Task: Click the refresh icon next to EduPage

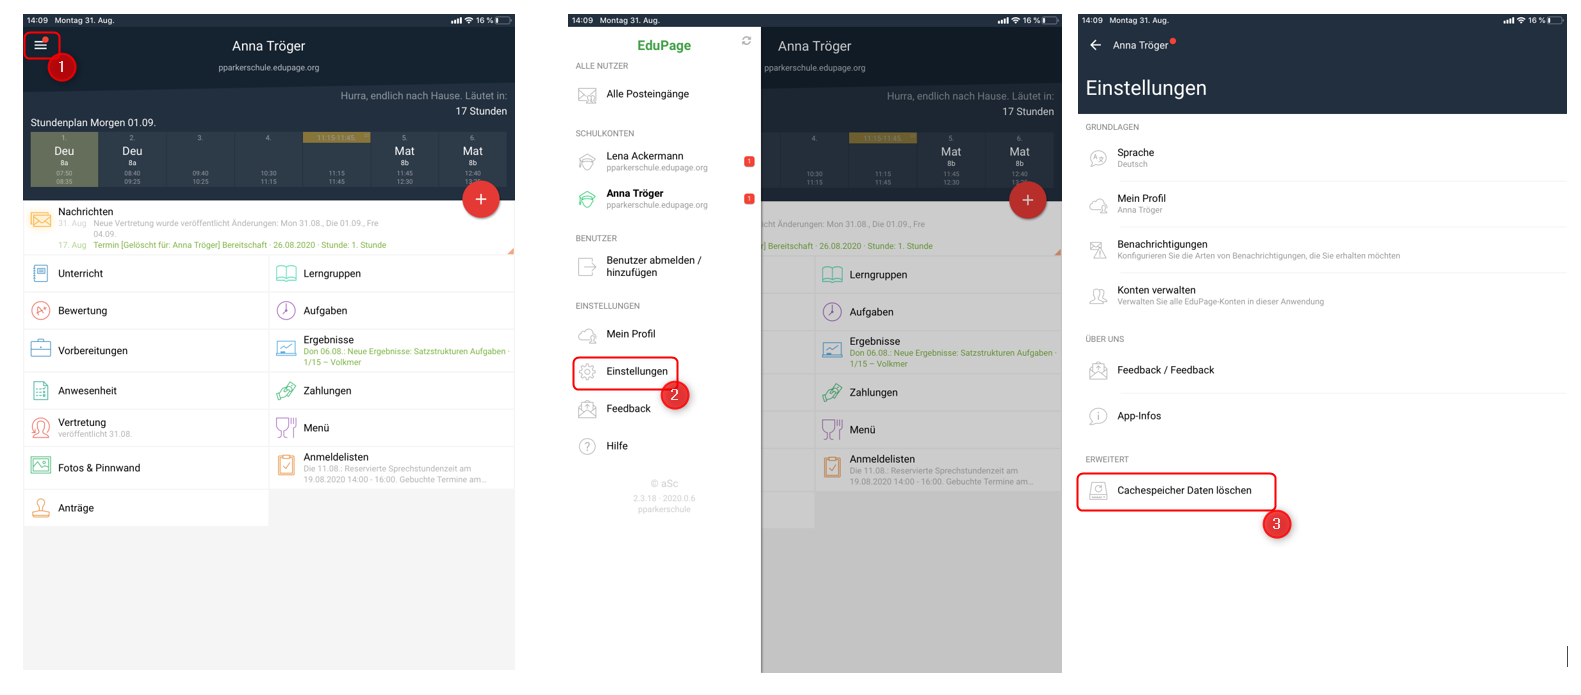Action: 746,41
